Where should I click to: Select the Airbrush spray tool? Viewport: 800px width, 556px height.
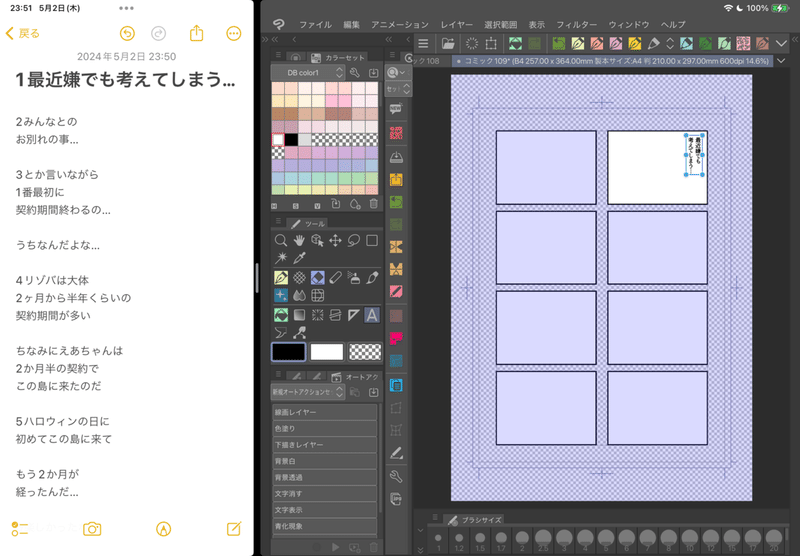354,277
